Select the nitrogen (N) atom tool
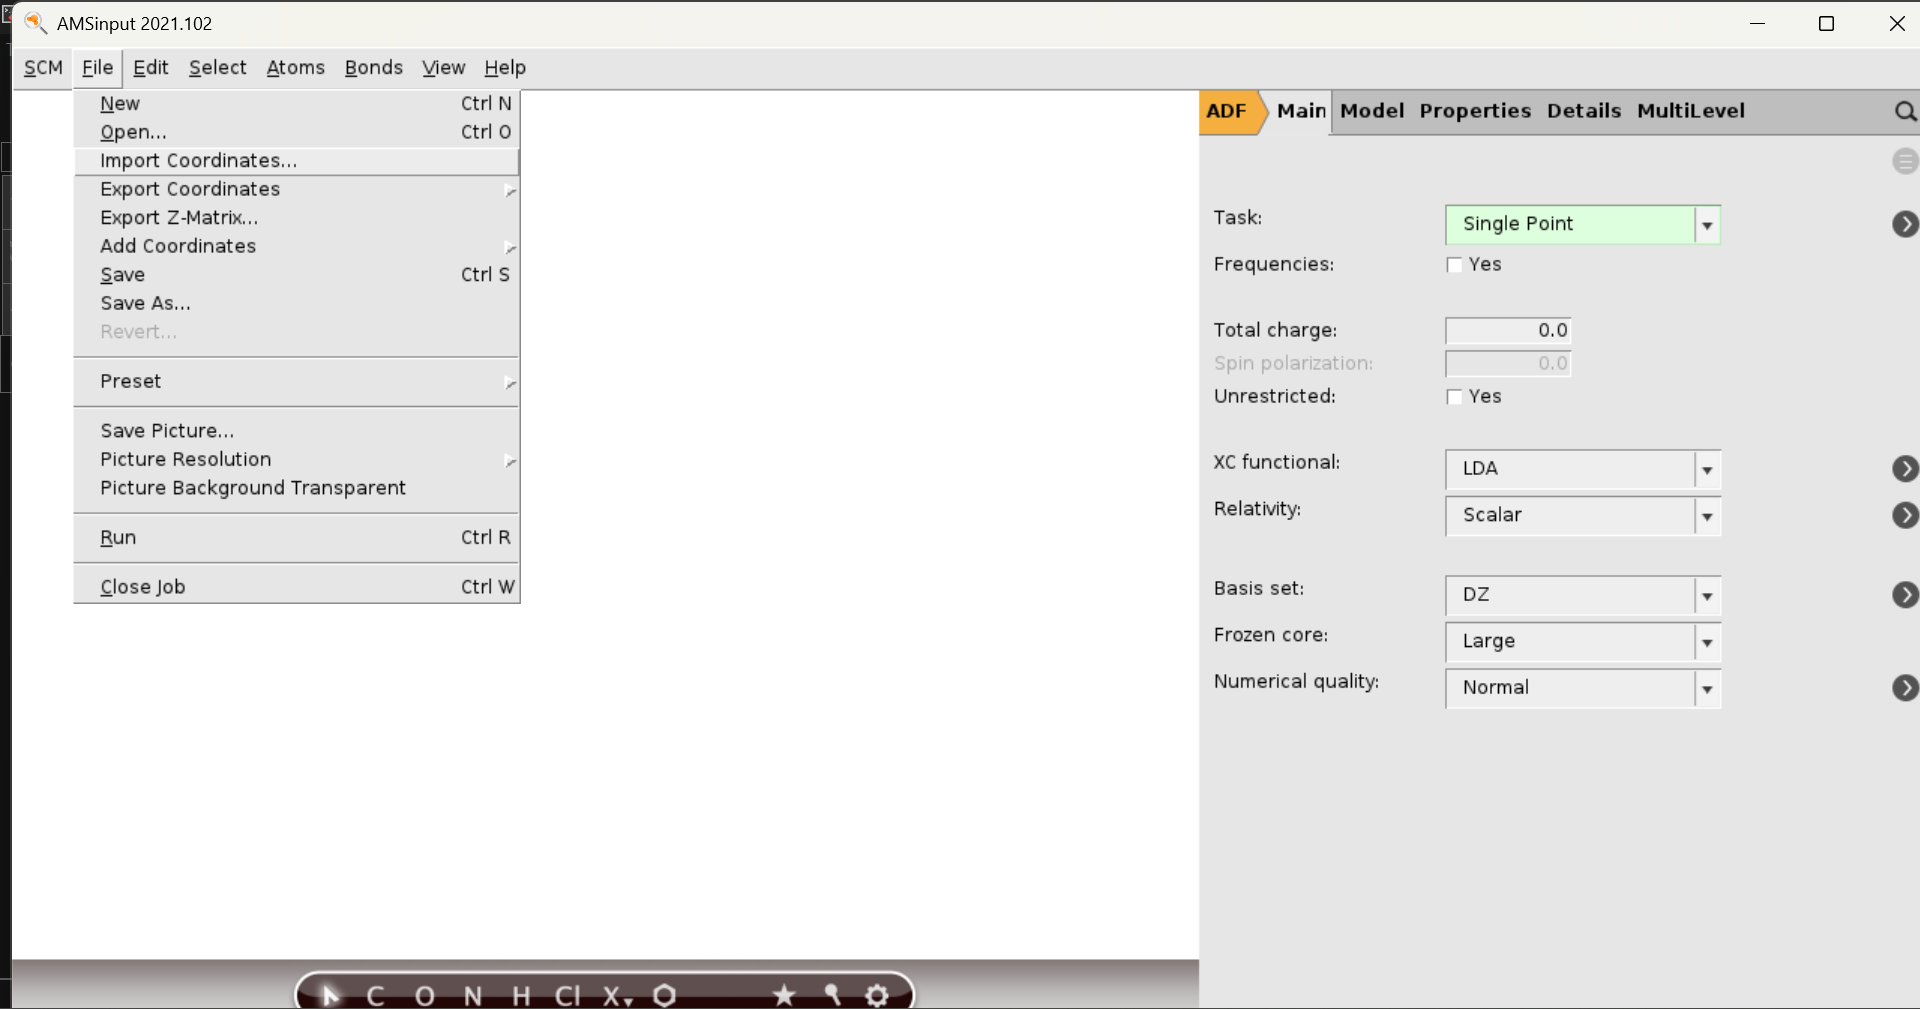Viewport: 1920px width, 1009px height. tap(473, 996)
